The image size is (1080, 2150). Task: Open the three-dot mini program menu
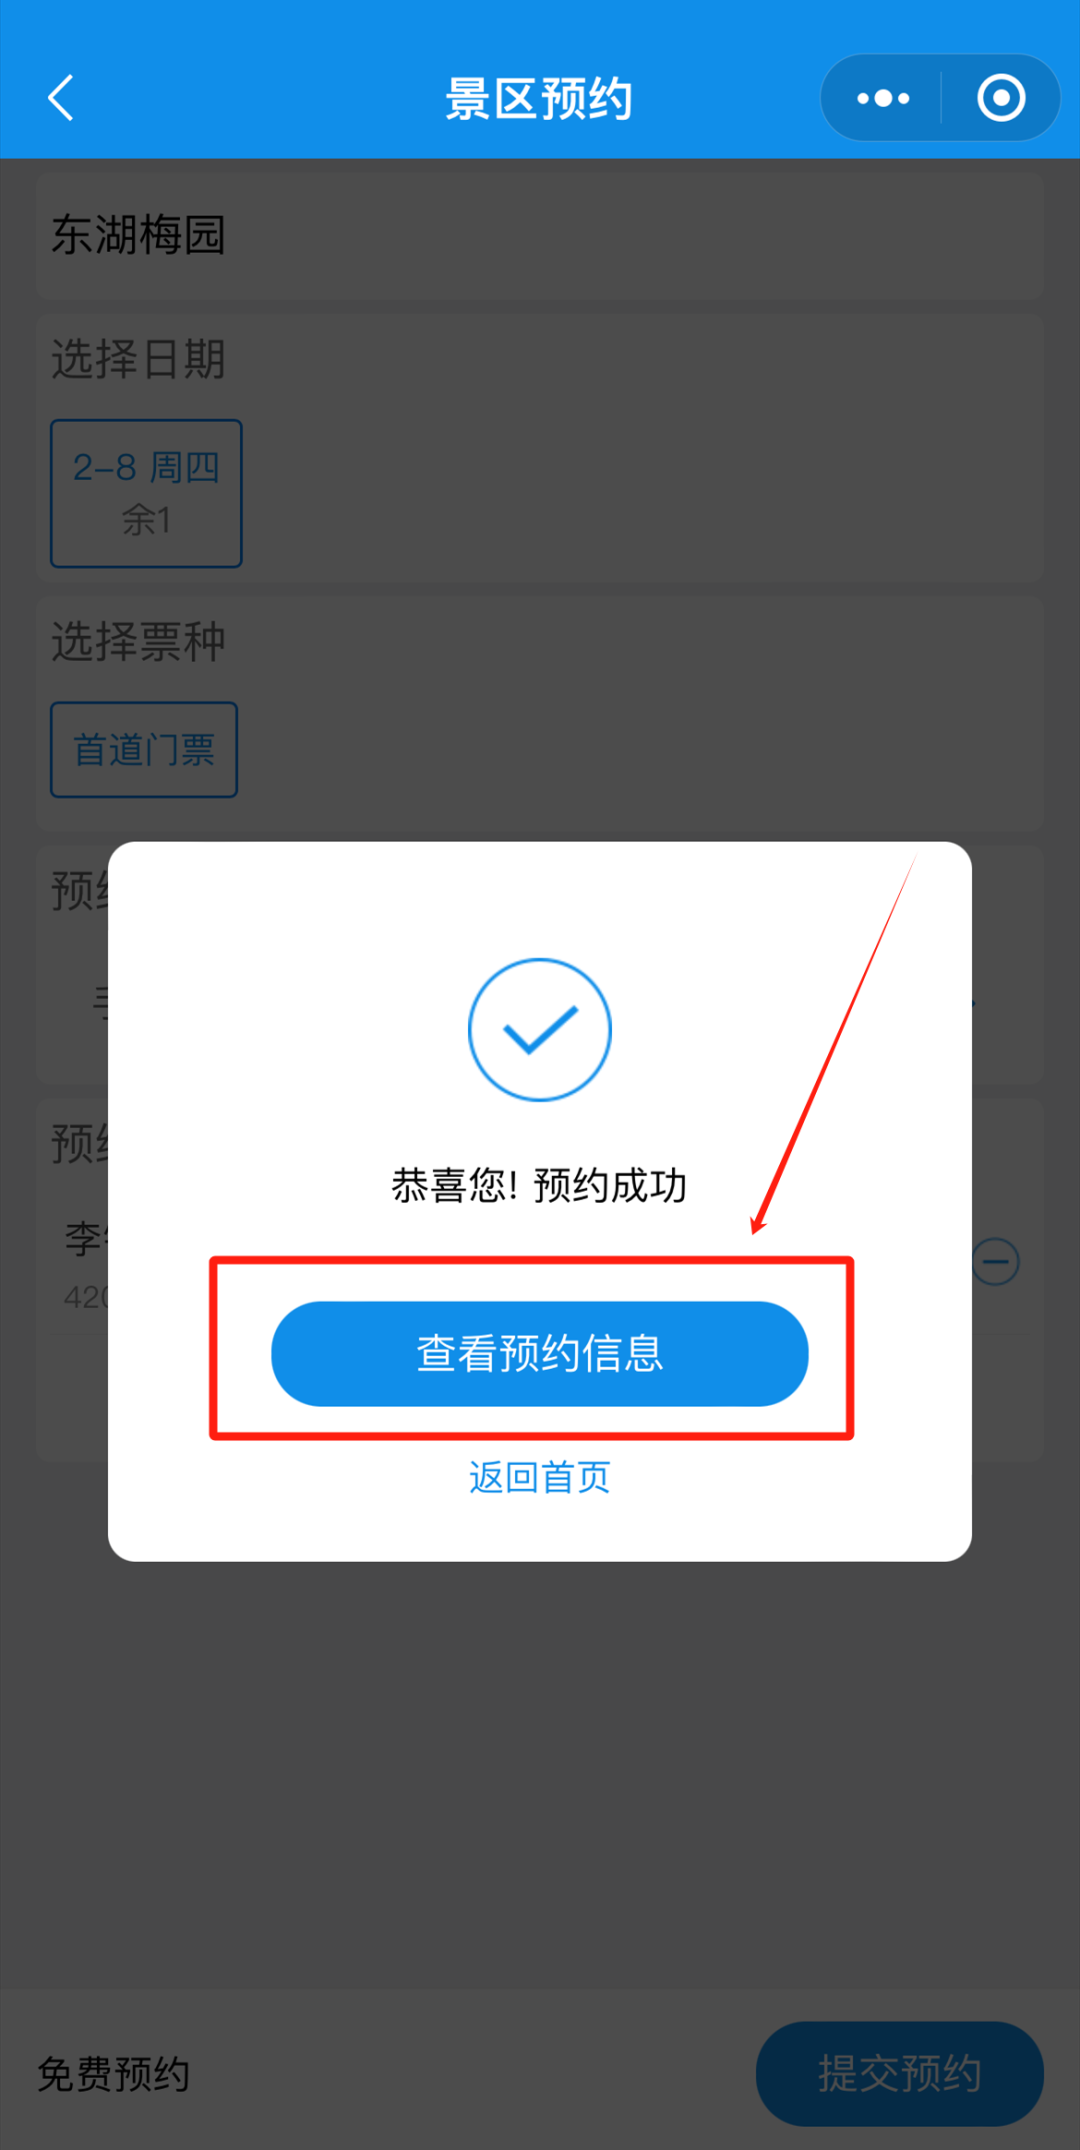click(x=883, y=98)
